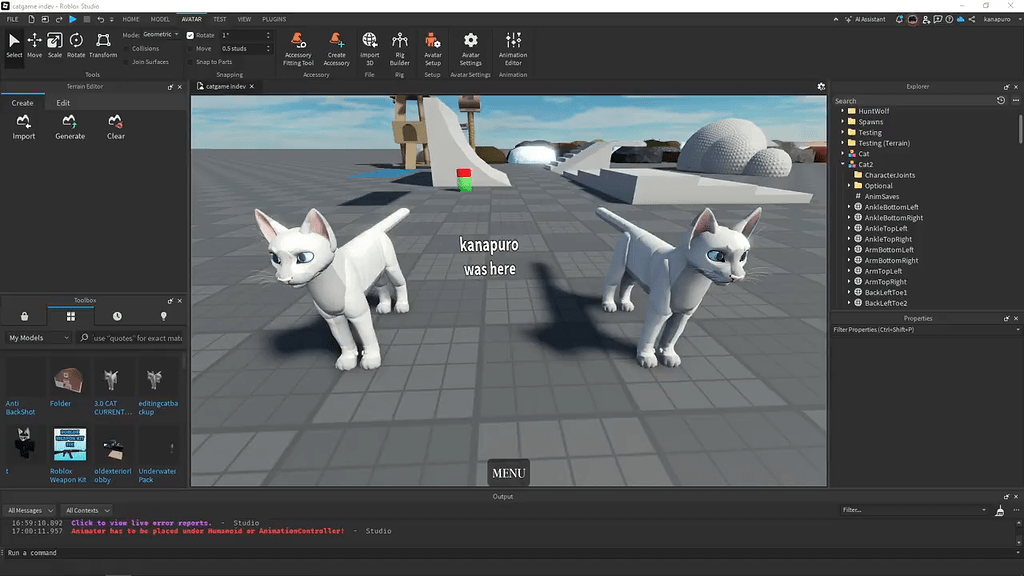
Task: Open notifications bell
Action: pyautogui.click(x=899, y=20)
